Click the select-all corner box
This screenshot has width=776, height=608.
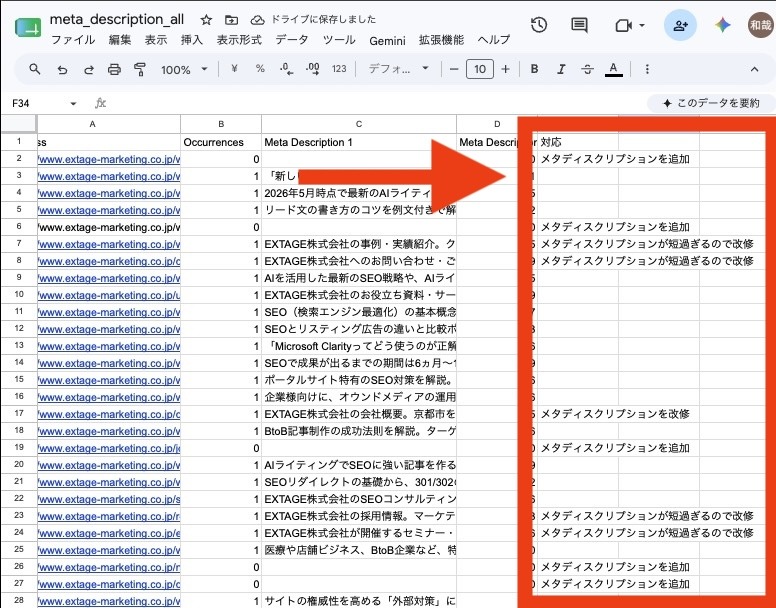[19, 124]
